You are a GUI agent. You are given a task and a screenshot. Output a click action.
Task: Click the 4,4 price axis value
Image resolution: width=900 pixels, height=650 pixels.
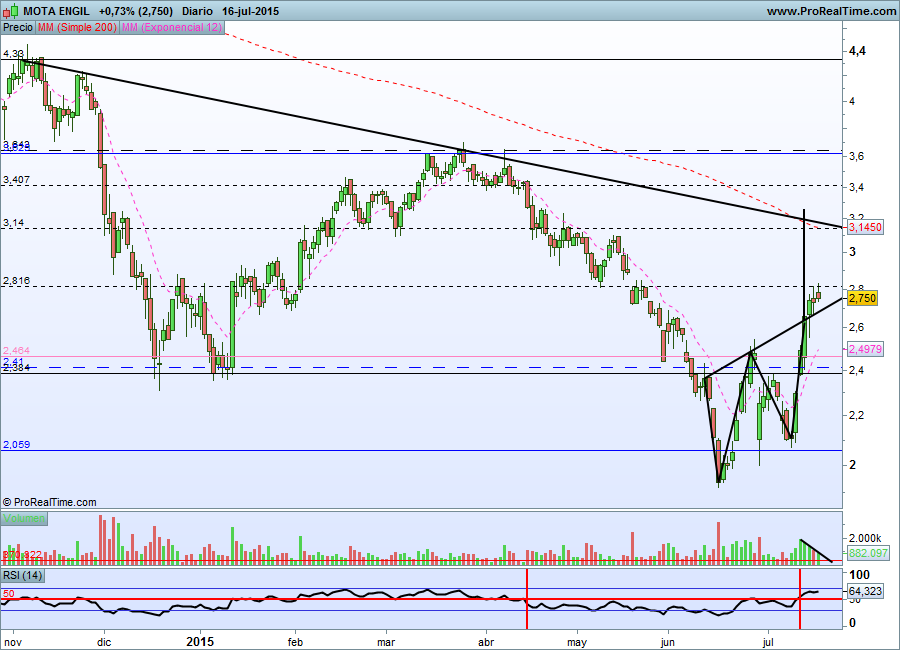tap(858, 51)
